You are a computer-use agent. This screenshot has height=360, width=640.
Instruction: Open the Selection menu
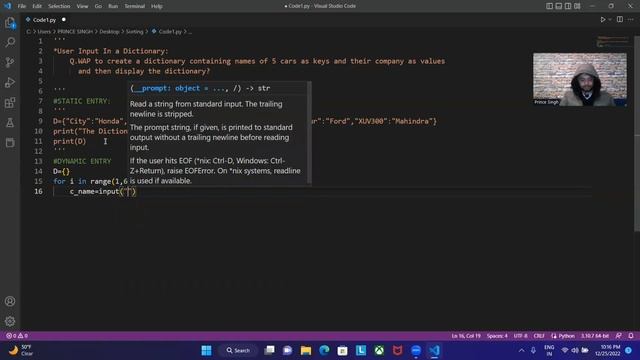click(59, 6)
